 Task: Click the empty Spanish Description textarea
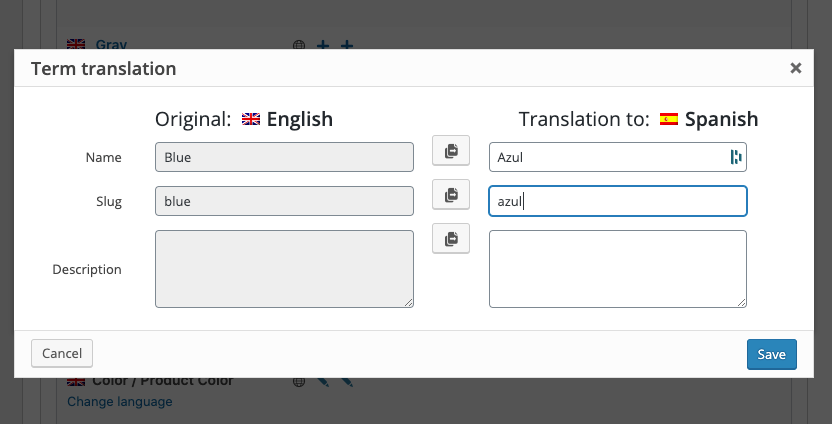[617, 268]
